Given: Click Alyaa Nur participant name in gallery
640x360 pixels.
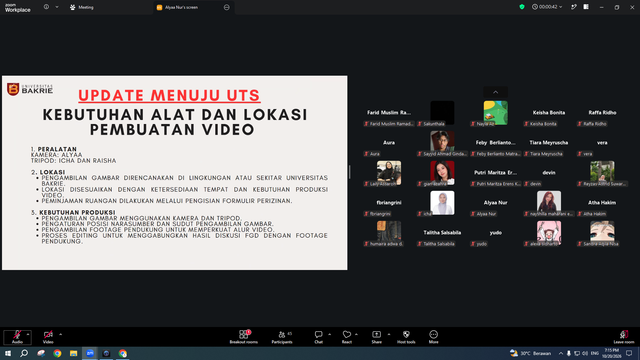Looking at the screenshot, I should pyautogui.click(x=496, y=202).
